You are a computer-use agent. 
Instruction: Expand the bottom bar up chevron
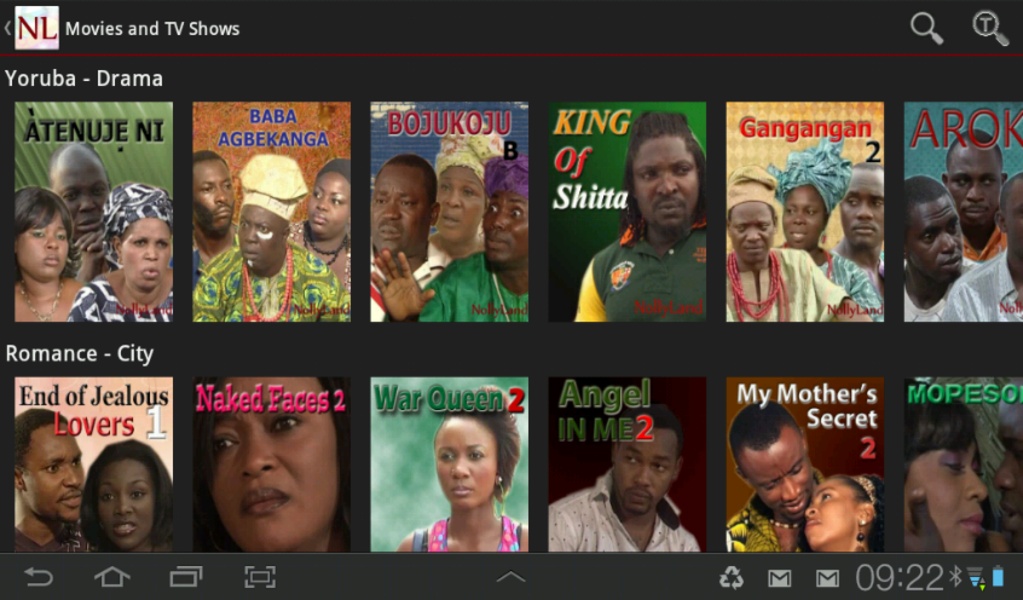coord(511,577)
